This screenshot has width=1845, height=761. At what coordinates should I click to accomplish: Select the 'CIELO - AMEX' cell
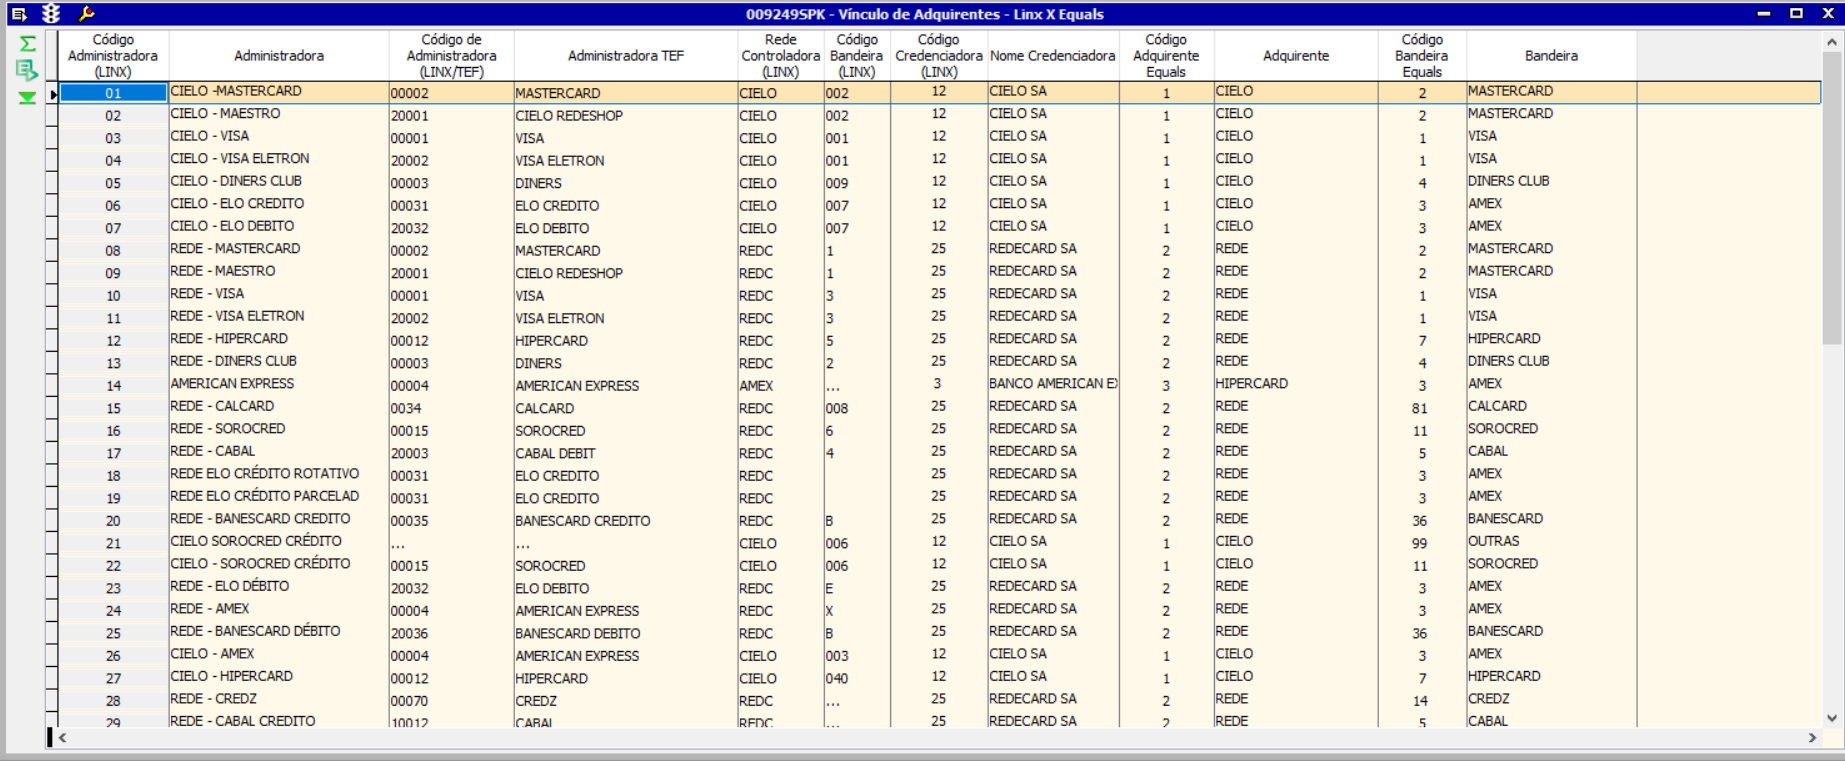point(279,654)
